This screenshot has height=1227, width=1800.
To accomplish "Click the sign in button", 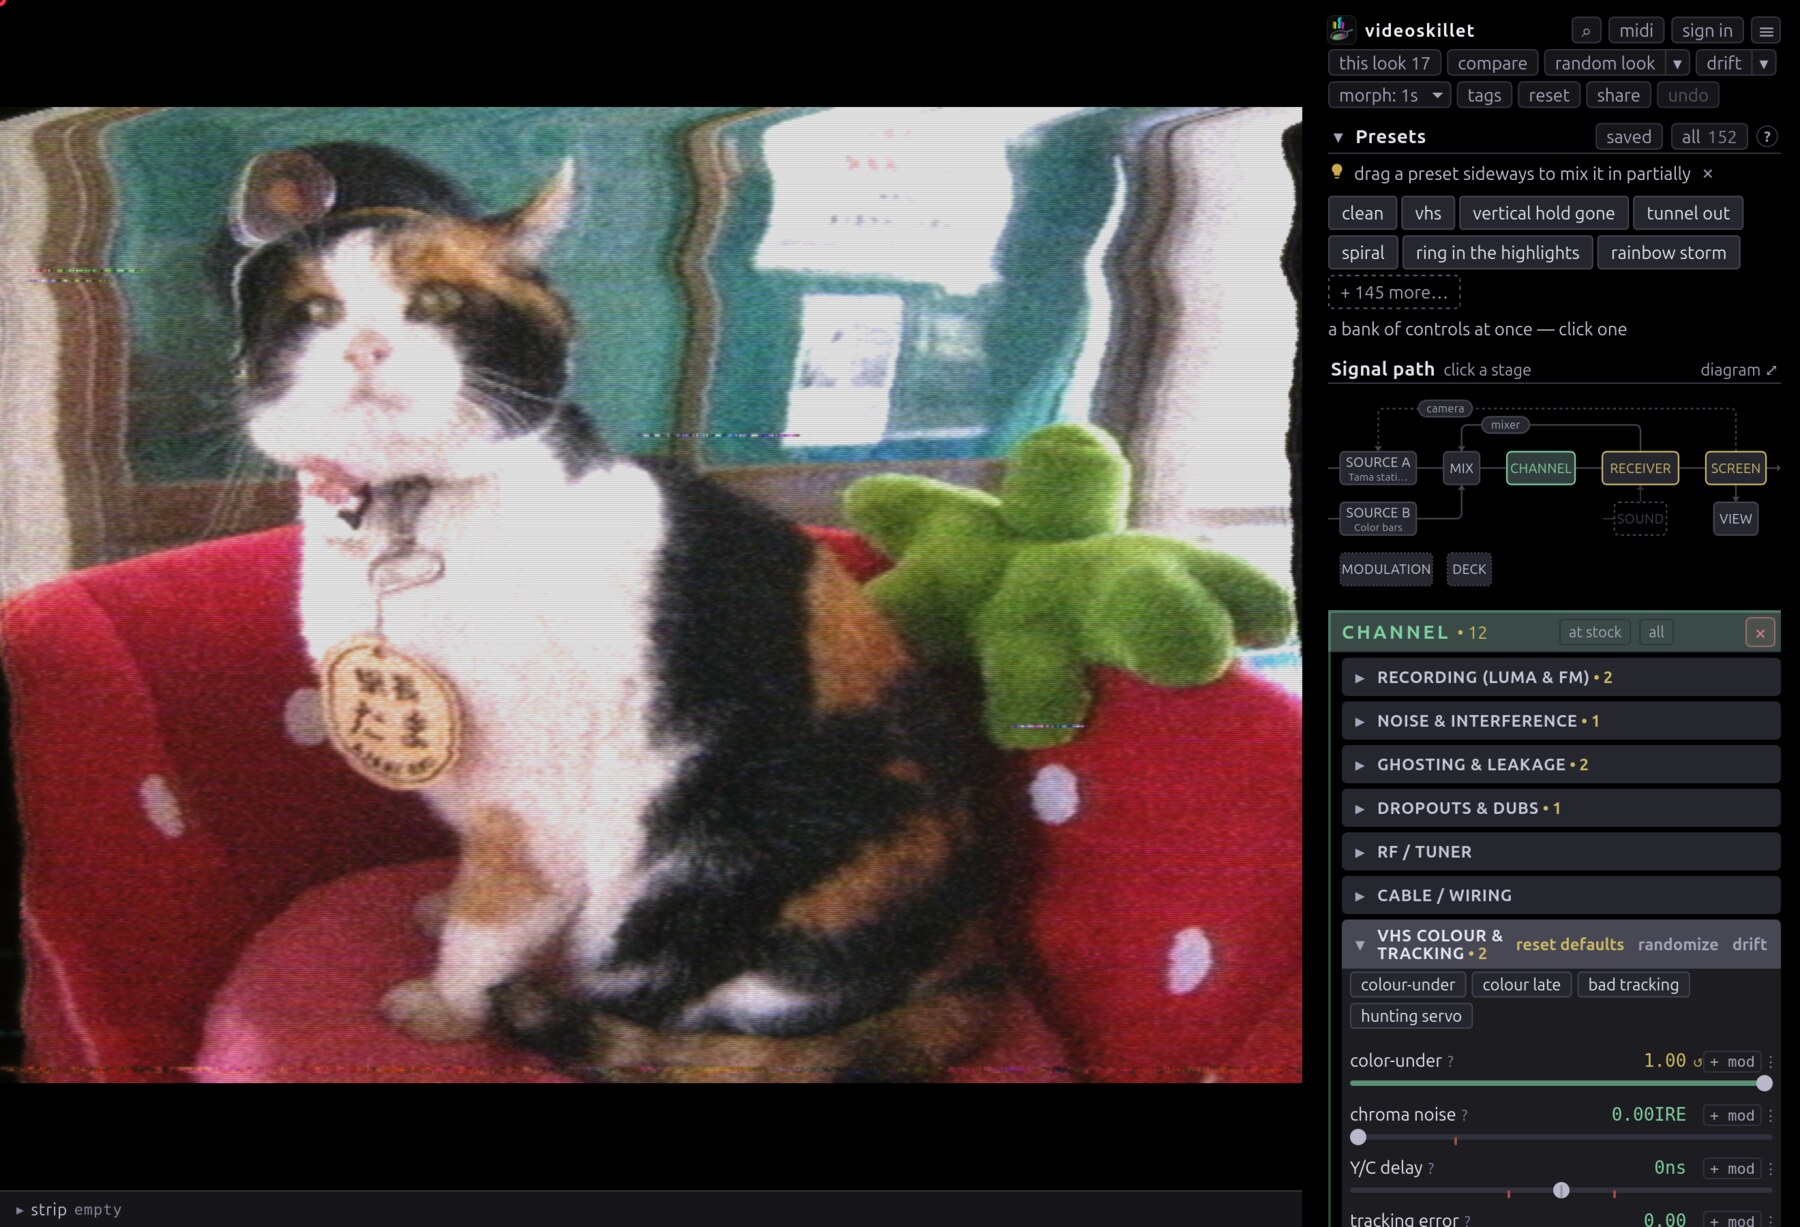I will pyautogui.click(x=1707, y=31).
